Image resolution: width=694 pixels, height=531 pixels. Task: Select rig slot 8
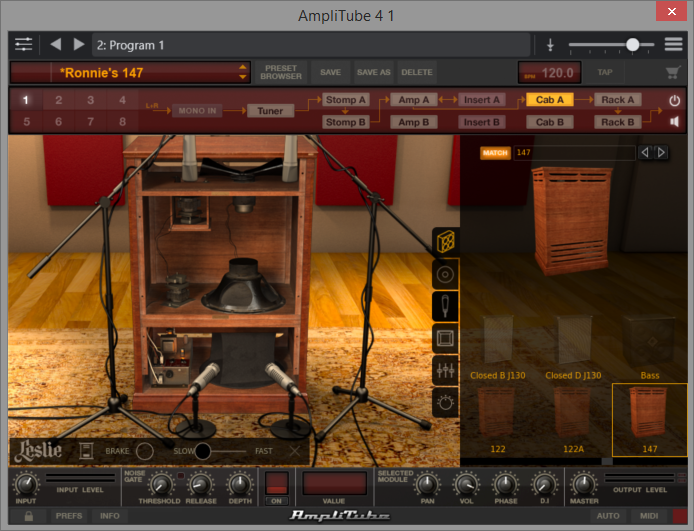(x=123, y=121)
